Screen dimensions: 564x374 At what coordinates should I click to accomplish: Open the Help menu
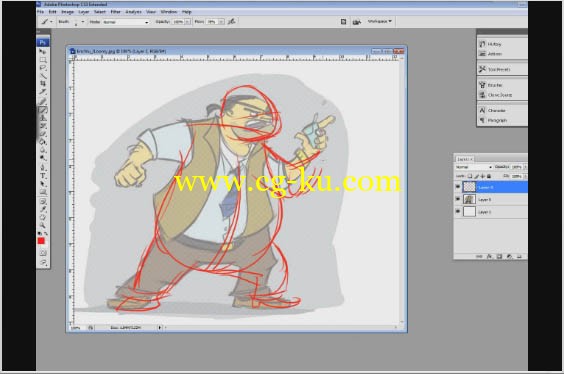click(186, 12)
